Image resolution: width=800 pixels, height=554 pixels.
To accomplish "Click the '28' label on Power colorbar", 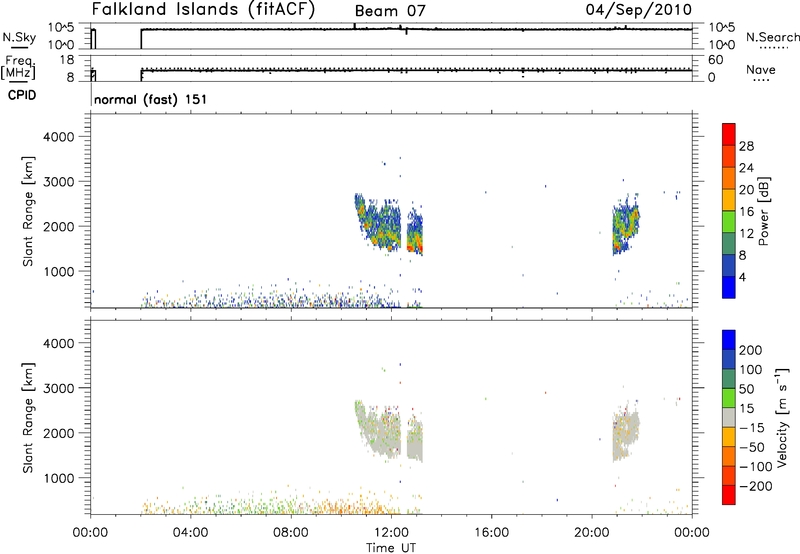I will point(746,146).
